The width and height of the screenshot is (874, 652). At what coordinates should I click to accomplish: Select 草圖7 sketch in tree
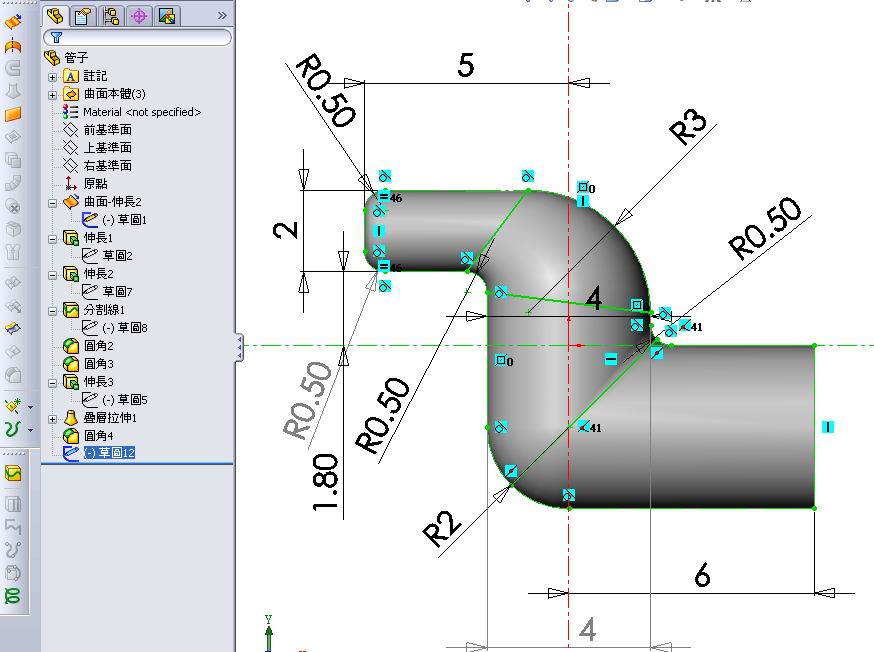107,291
